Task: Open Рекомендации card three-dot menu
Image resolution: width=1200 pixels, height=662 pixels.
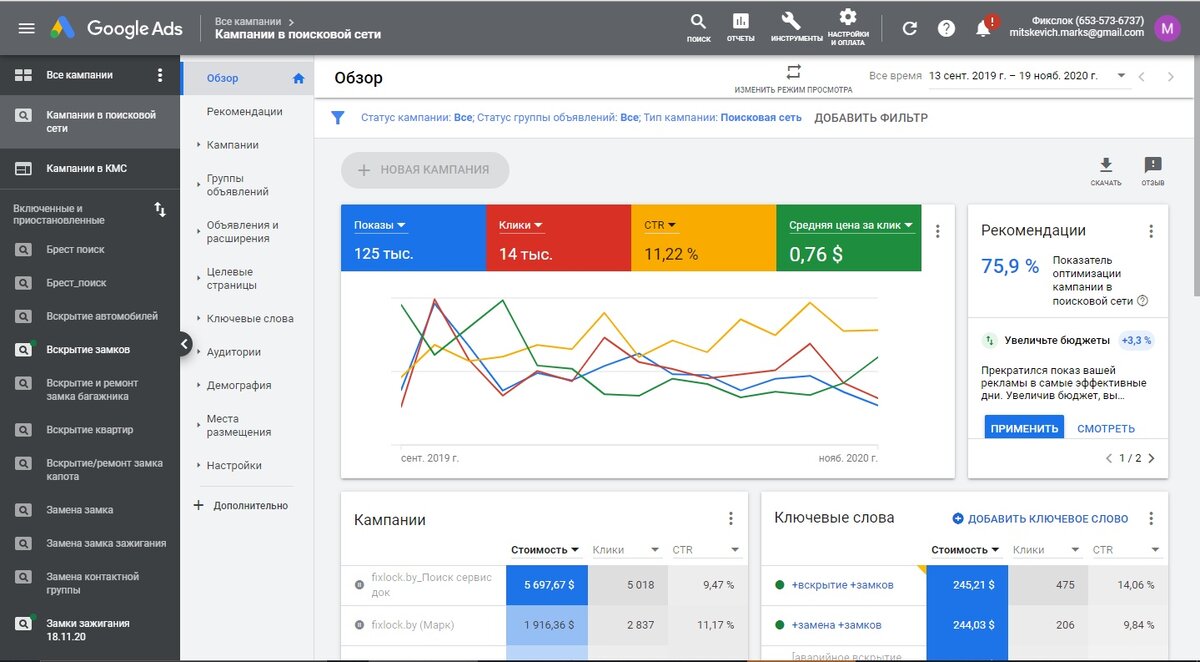Action: (1151, 231)
